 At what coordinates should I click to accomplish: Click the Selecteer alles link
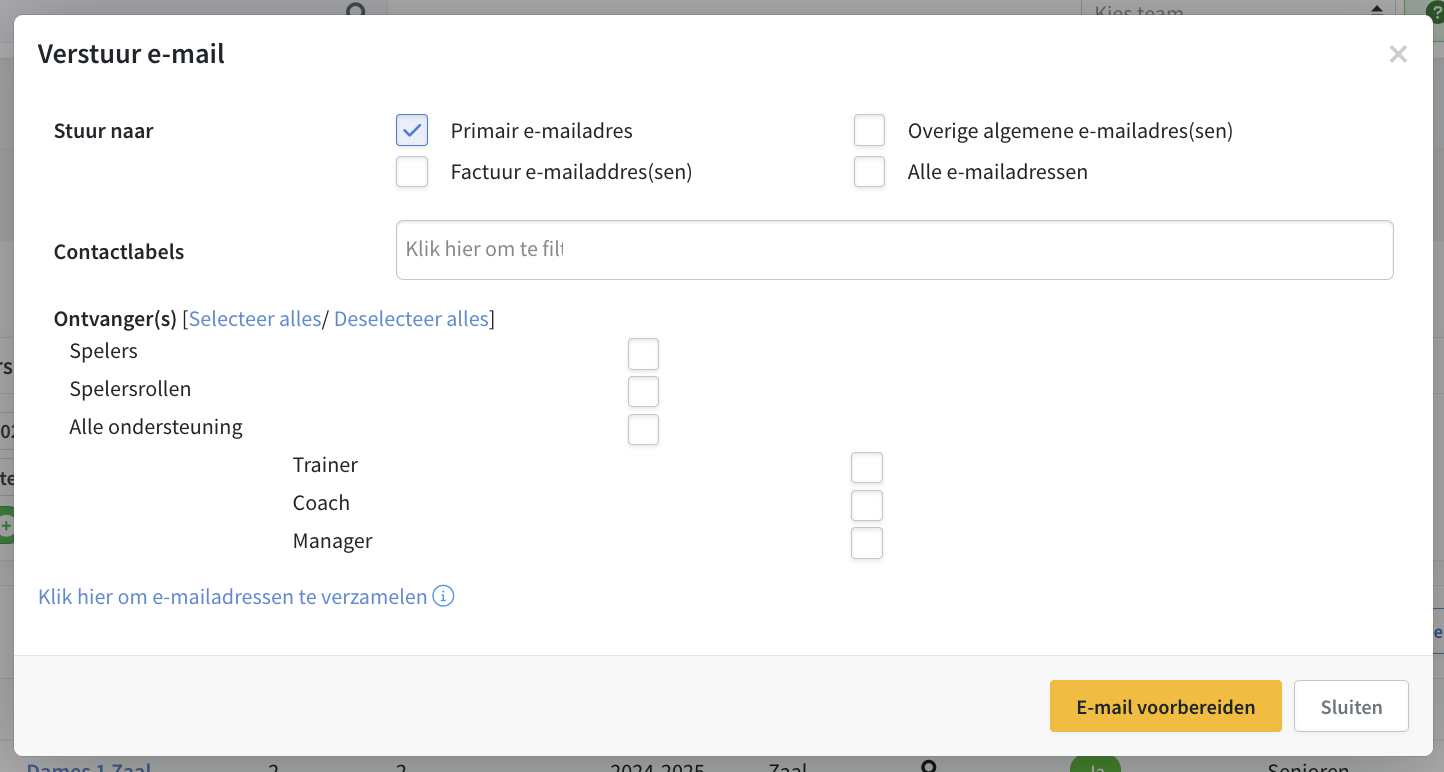click(255, 319)
